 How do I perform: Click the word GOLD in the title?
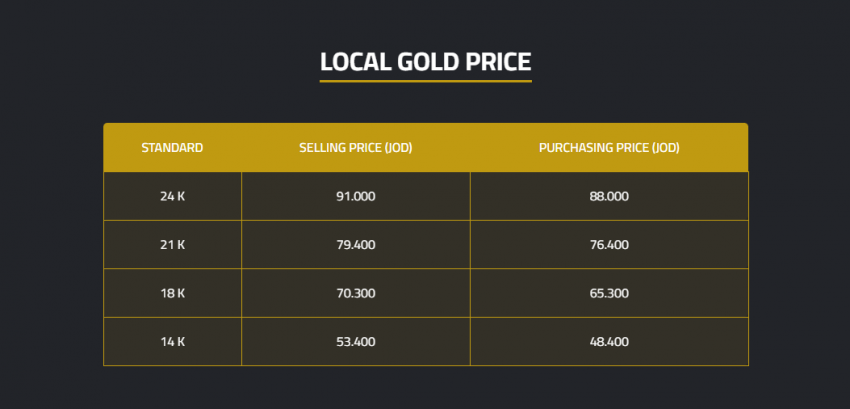[423, 62]
